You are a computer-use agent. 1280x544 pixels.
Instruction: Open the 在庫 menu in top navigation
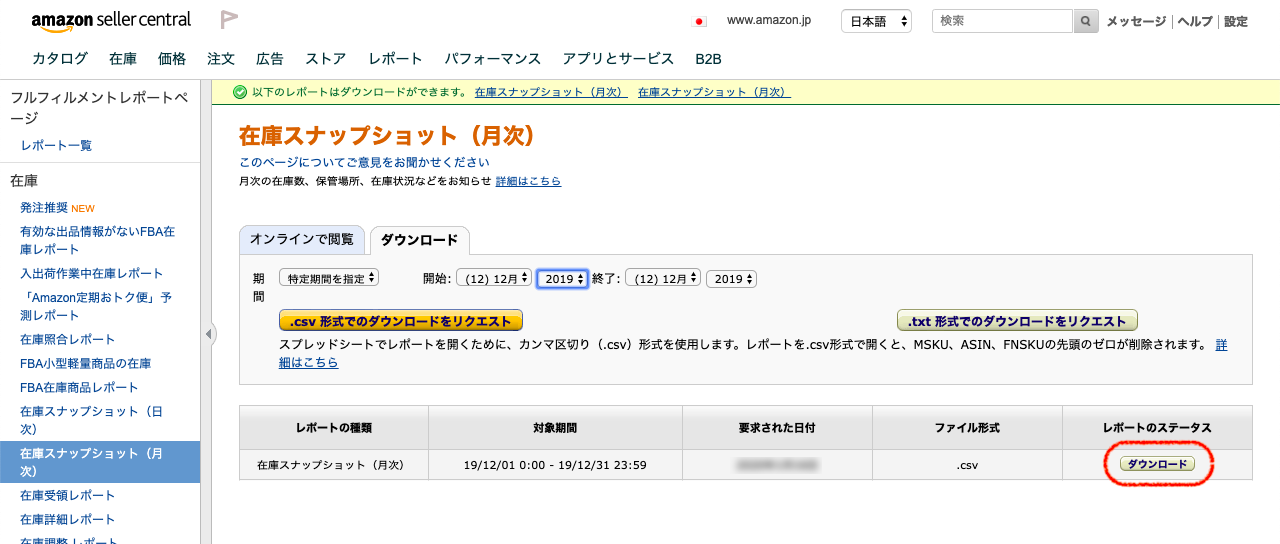pyautogui.click(x=123, y=59)
